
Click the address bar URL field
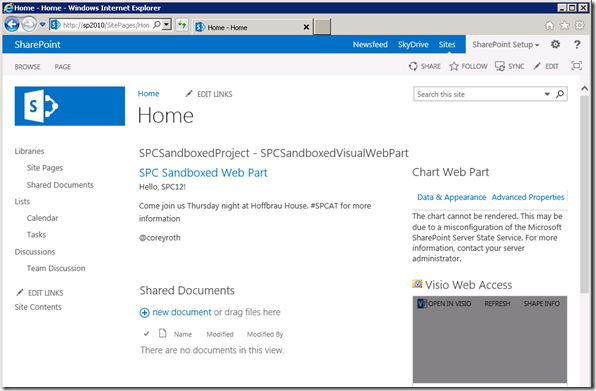click(106, 25)
